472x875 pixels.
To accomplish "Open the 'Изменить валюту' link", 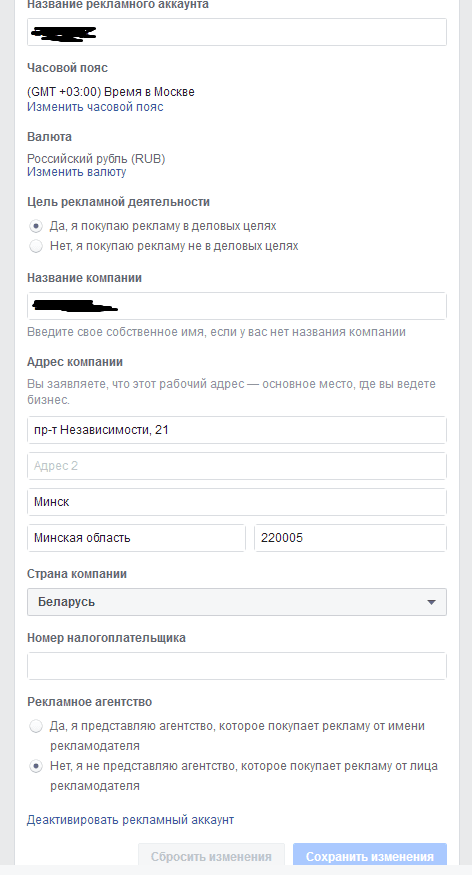I will pos(76,172).
